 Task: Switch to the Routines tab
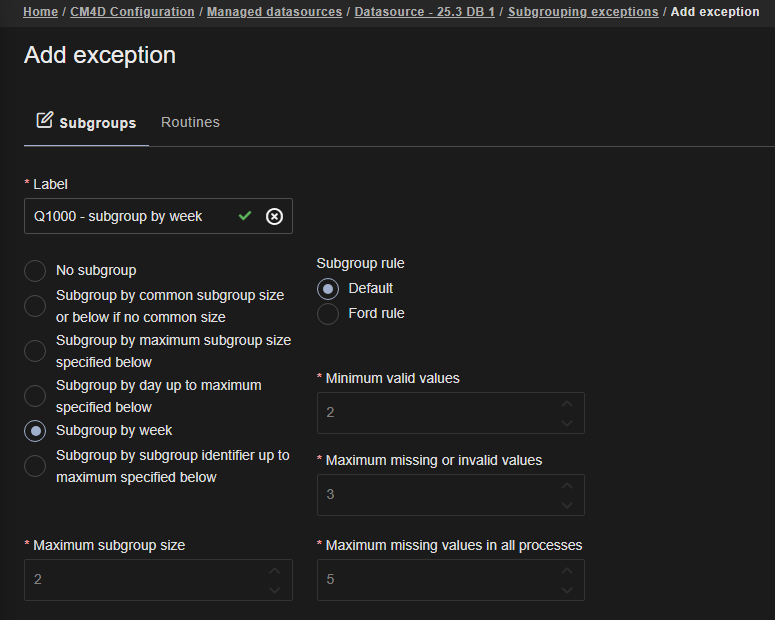190,122
